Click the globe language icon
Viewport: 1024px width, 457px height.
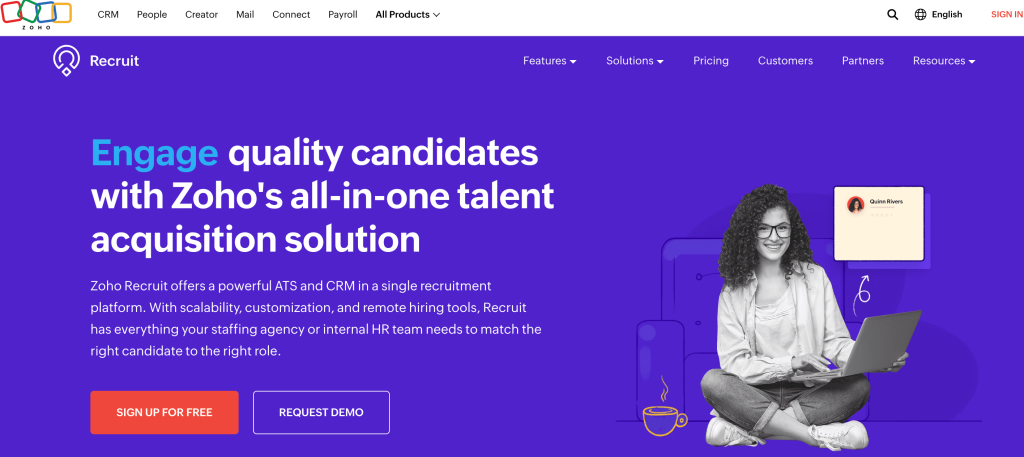(920, 14)
